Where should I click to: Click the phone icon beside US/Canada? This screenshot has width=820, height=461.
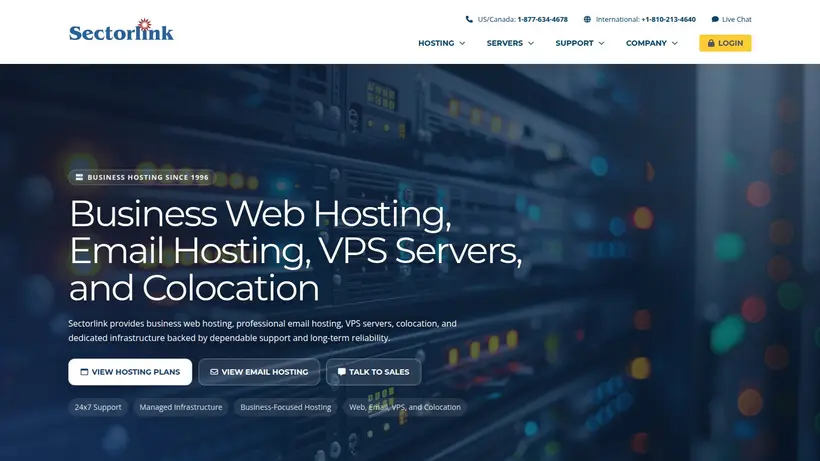(469, 19)
